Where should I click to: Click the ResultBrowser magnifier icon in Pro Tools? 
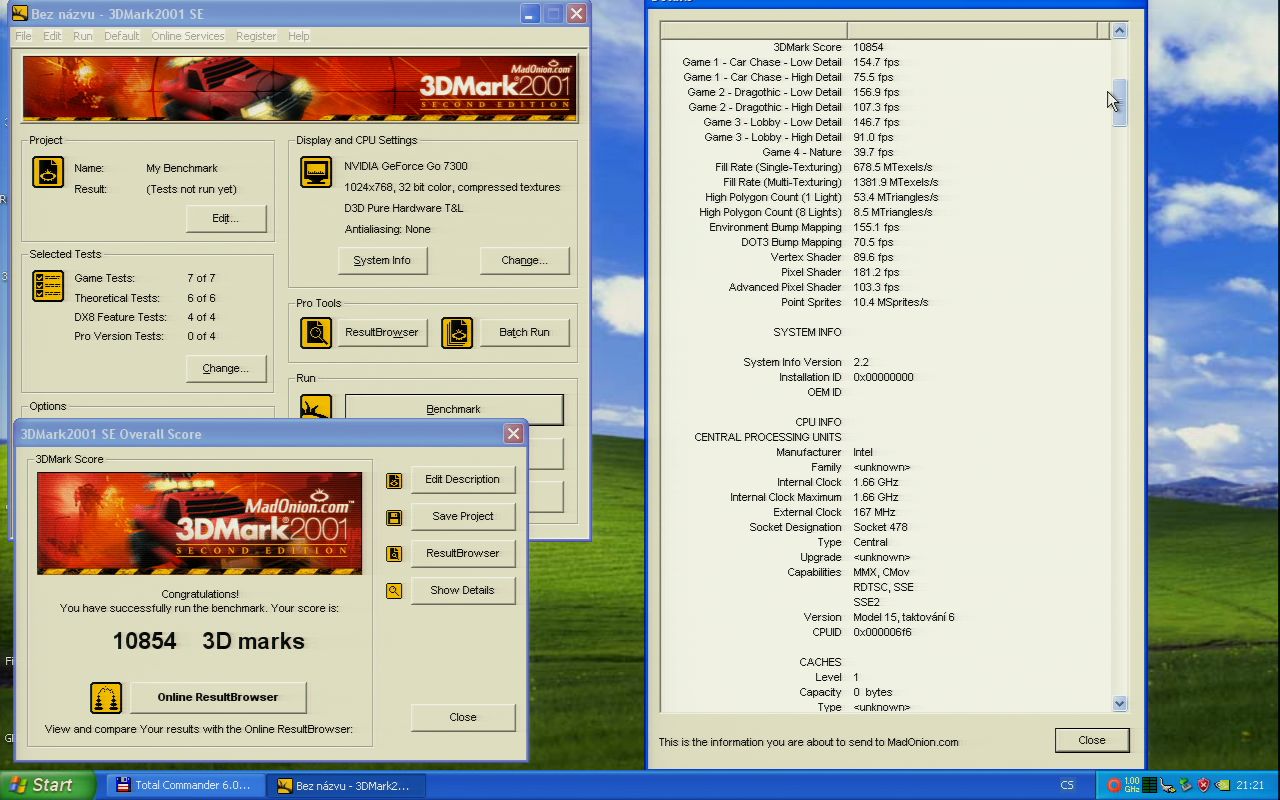(316, 332)
